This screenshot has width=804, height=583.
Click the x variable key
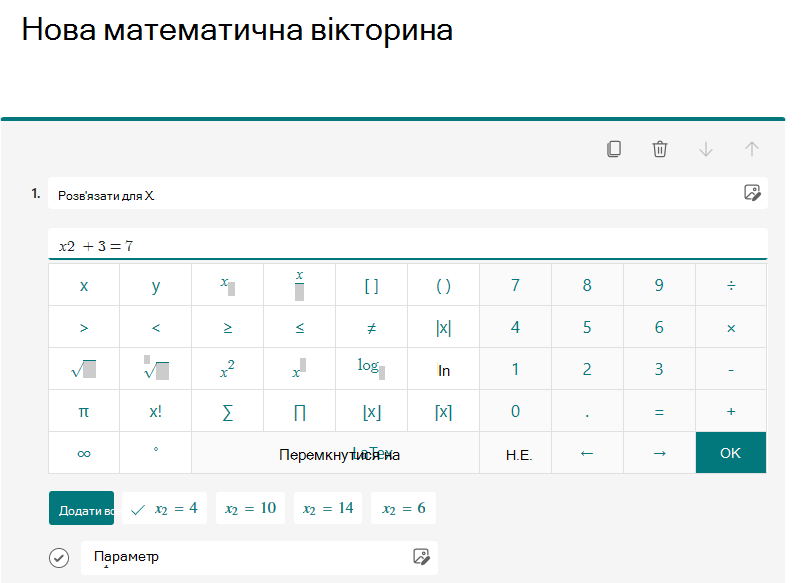[84, 285]
